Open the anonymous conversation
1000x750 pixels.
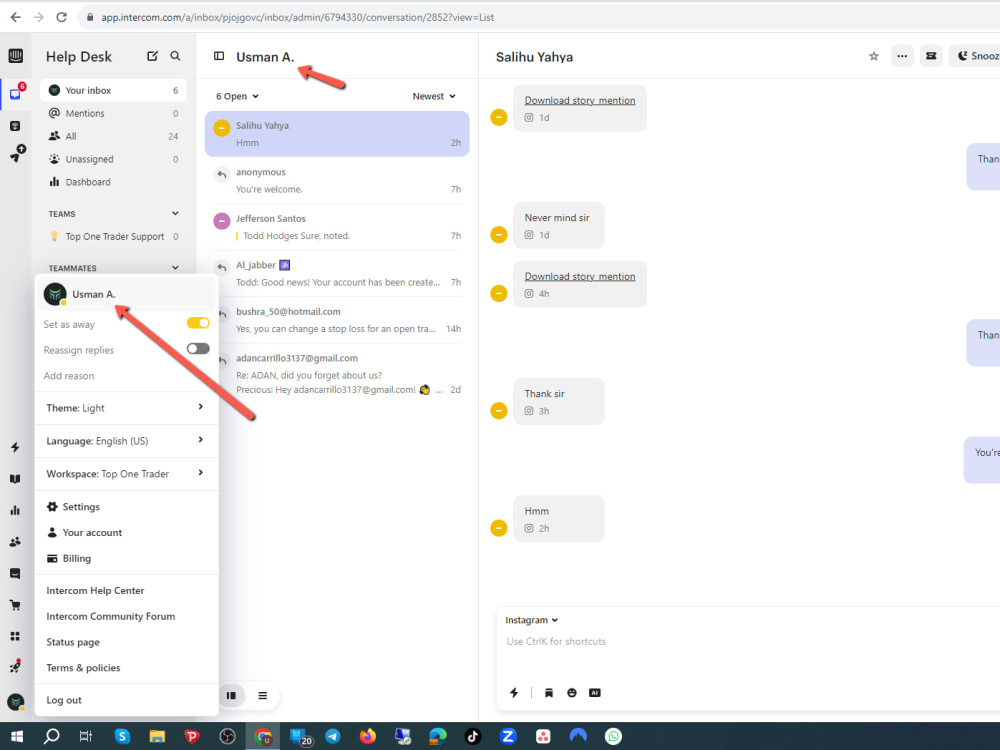tap(337, 180)
